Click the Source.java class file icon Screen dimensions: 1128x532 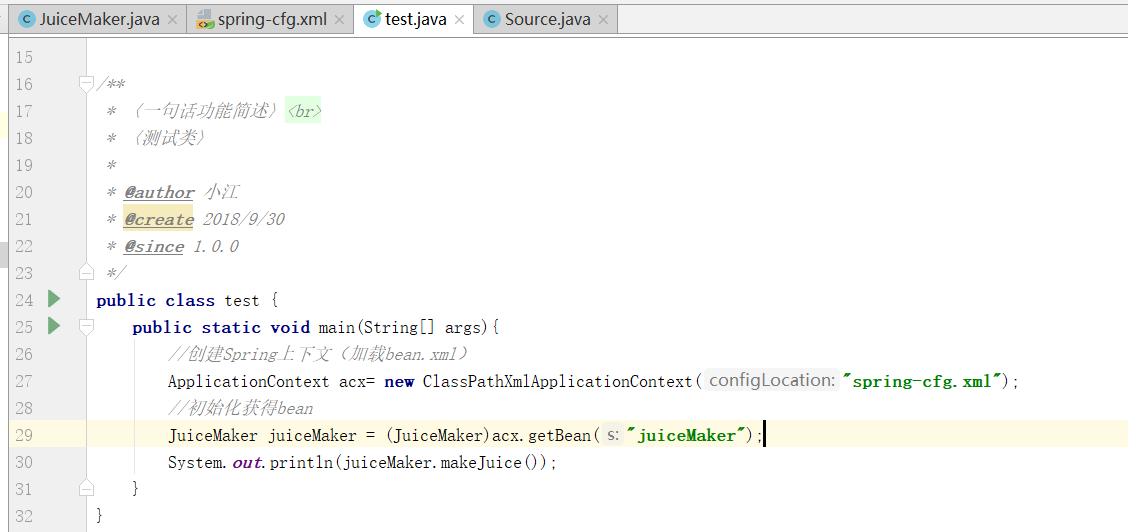(492, 19)
